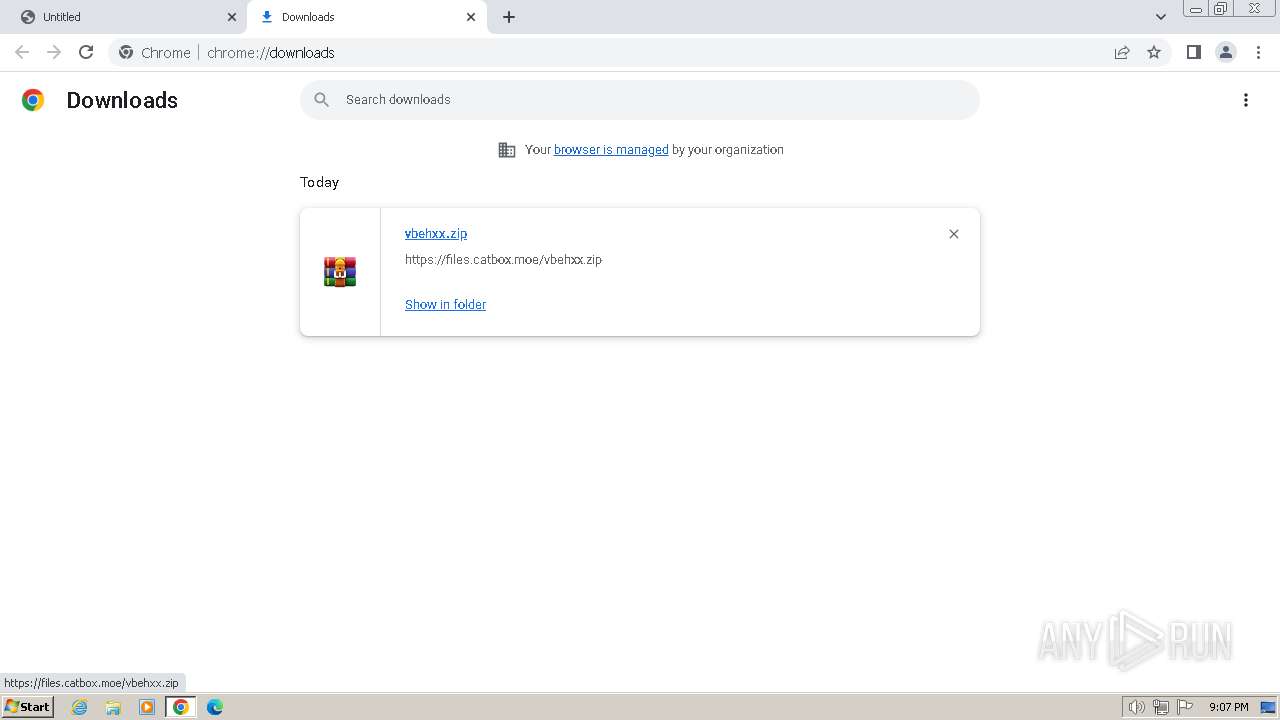Open Action Center flag icon
The width and height of the screenshot is (1280, 720).
pyautogui.click(x=1185, y=707)
